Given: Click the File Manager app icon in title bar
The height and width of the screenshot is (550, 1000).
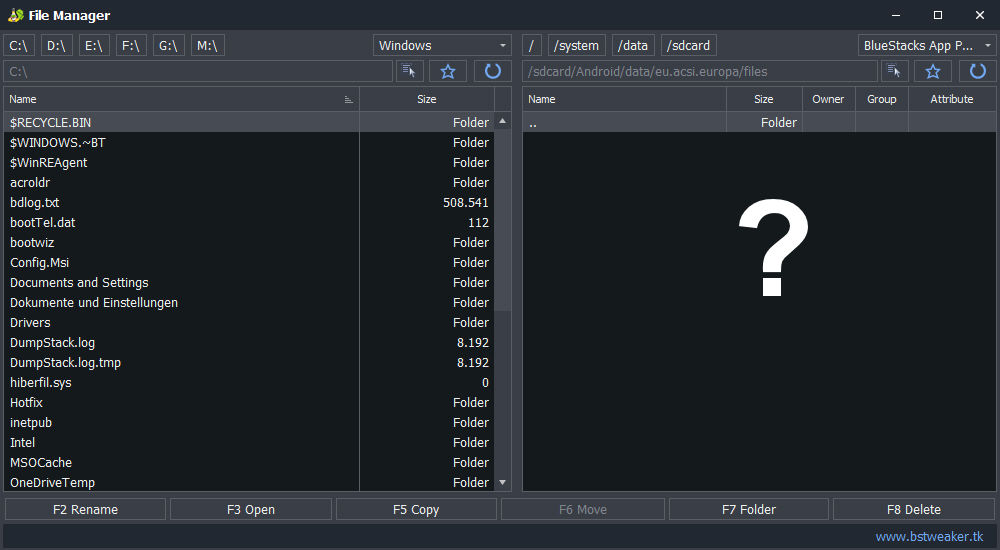Looking at the screenshot, I should tap(15, 15).
